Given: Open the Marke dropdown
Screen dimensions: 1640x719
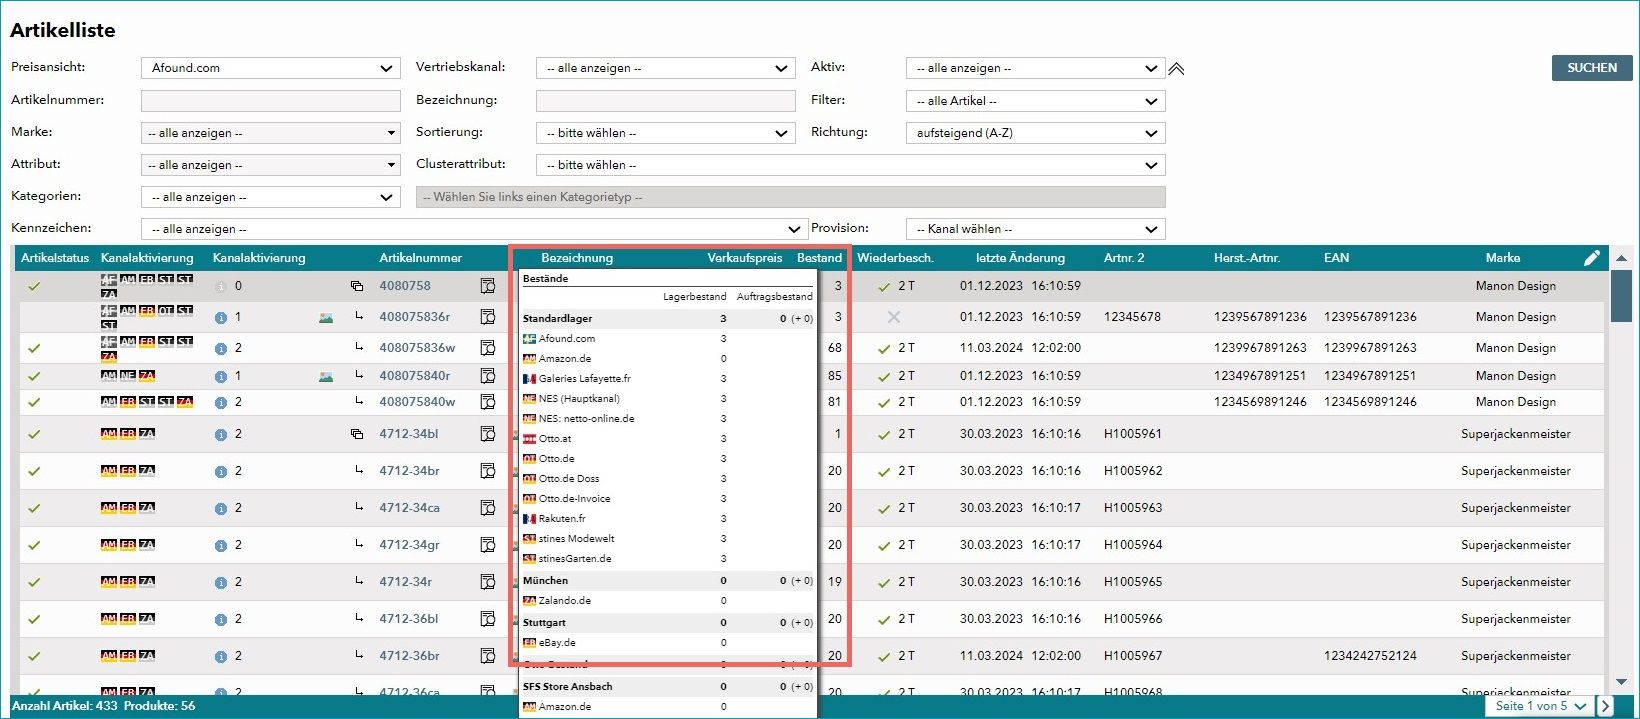Looking at the screenshot, I should click(271, 133).
